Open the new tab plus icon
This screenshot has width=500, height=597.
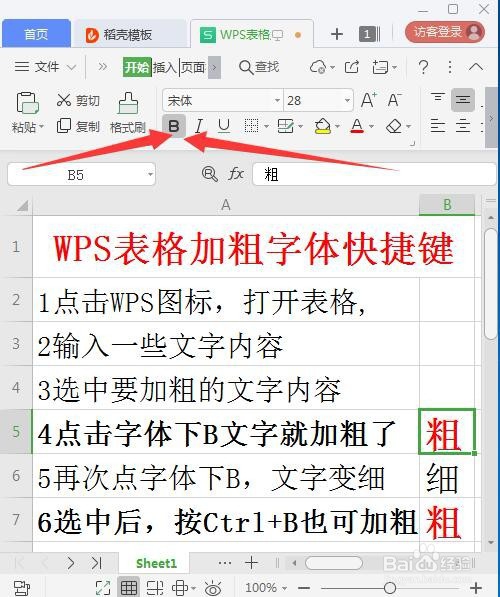point(337,34)
